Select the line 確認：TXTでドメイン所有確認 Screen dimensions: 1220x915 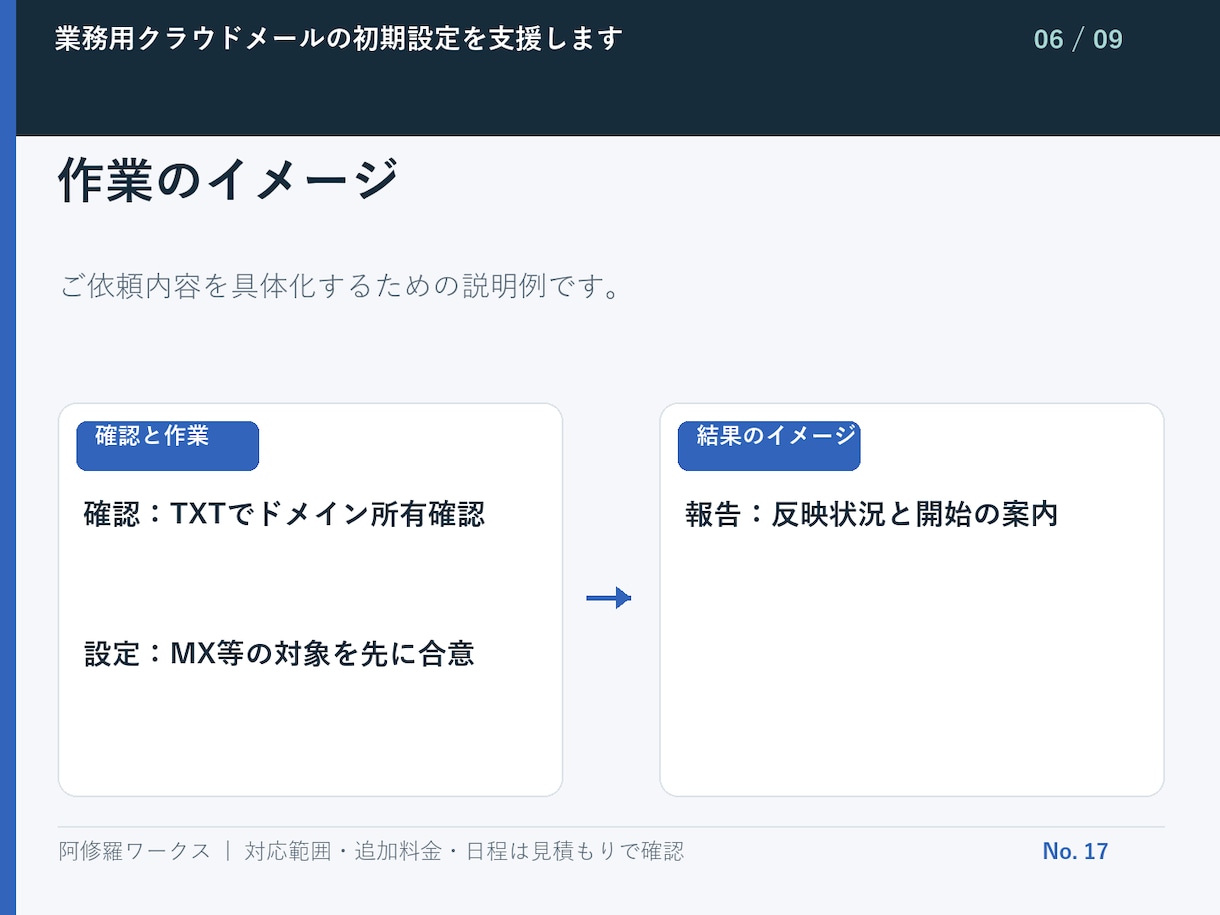click(285, 514)
